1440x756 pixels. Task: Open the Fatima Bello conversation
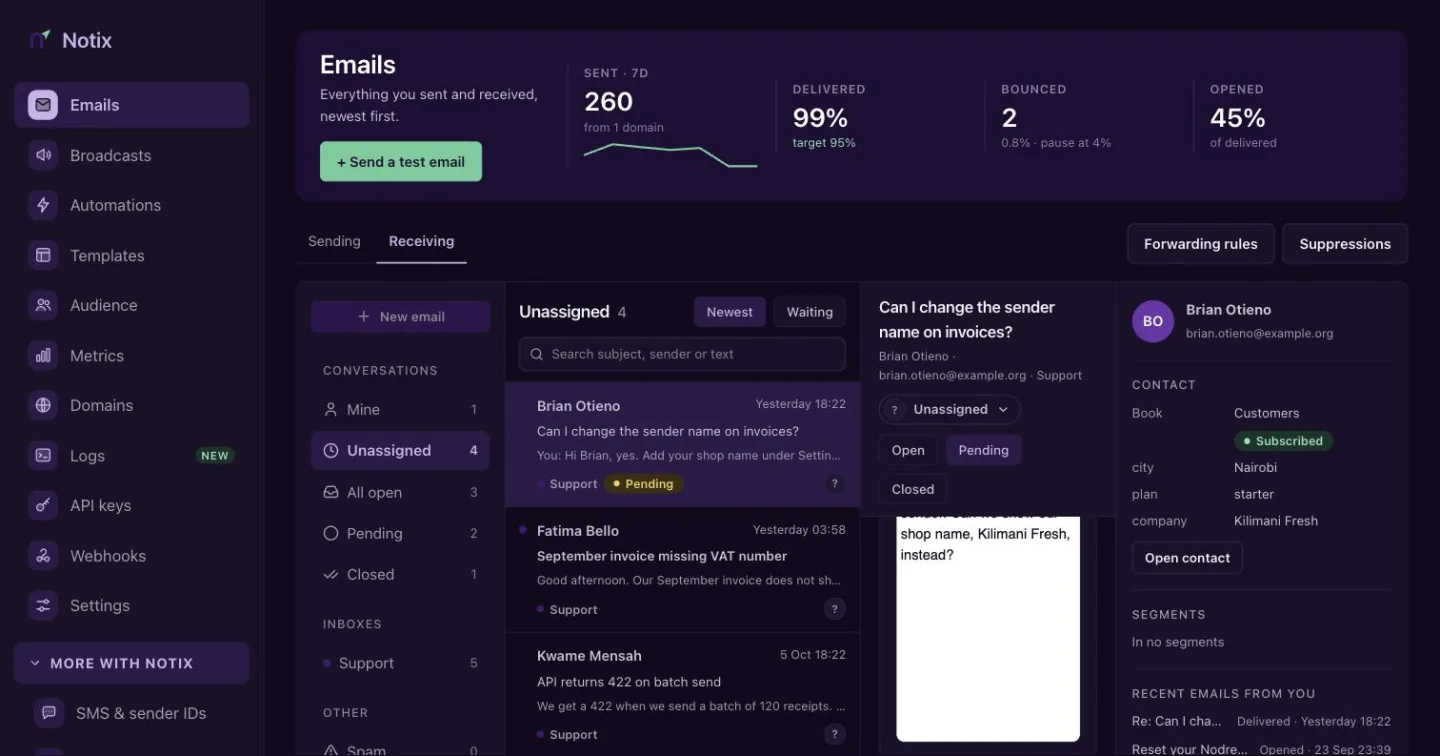(x=683, y=570)
